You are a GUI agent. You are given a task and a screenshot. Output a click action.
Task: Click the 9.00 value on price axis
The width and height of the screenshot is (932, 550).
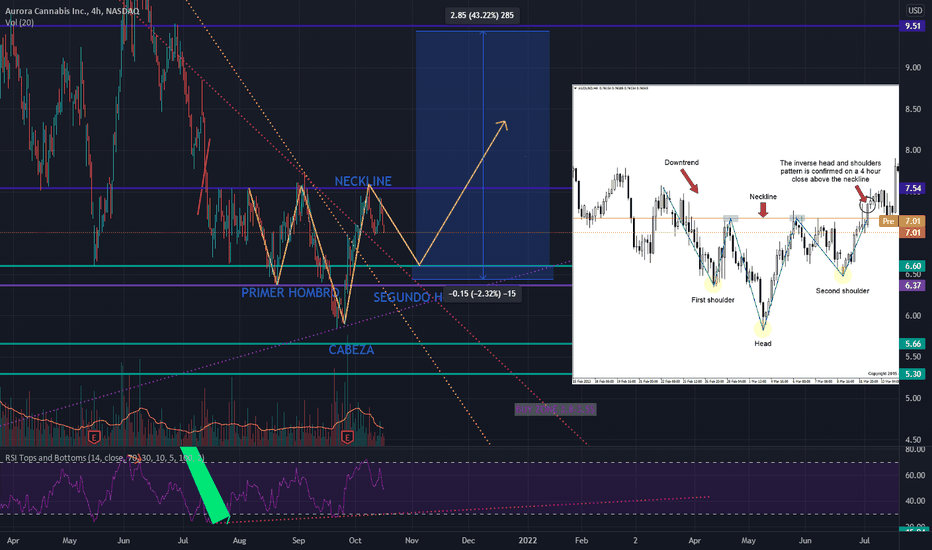[x=913, y=68]
